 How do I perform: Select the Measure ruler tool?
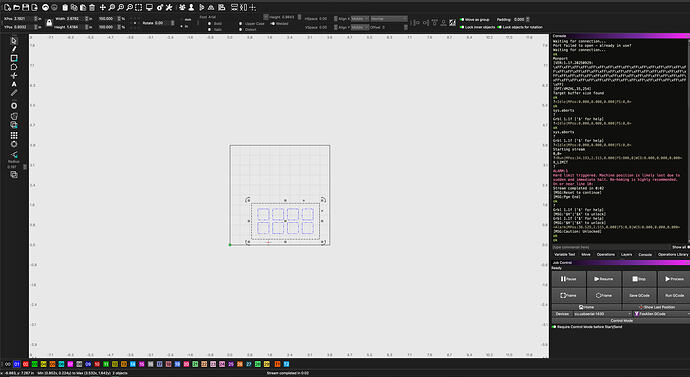[x=14, y=93]
